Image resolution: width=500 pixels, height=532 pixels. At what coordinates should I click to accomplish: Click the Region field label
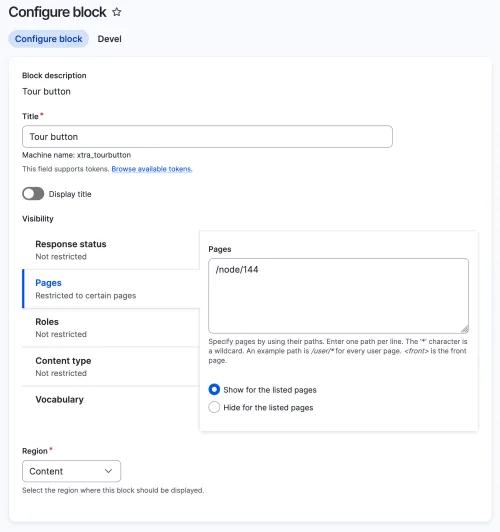(35, 451)
